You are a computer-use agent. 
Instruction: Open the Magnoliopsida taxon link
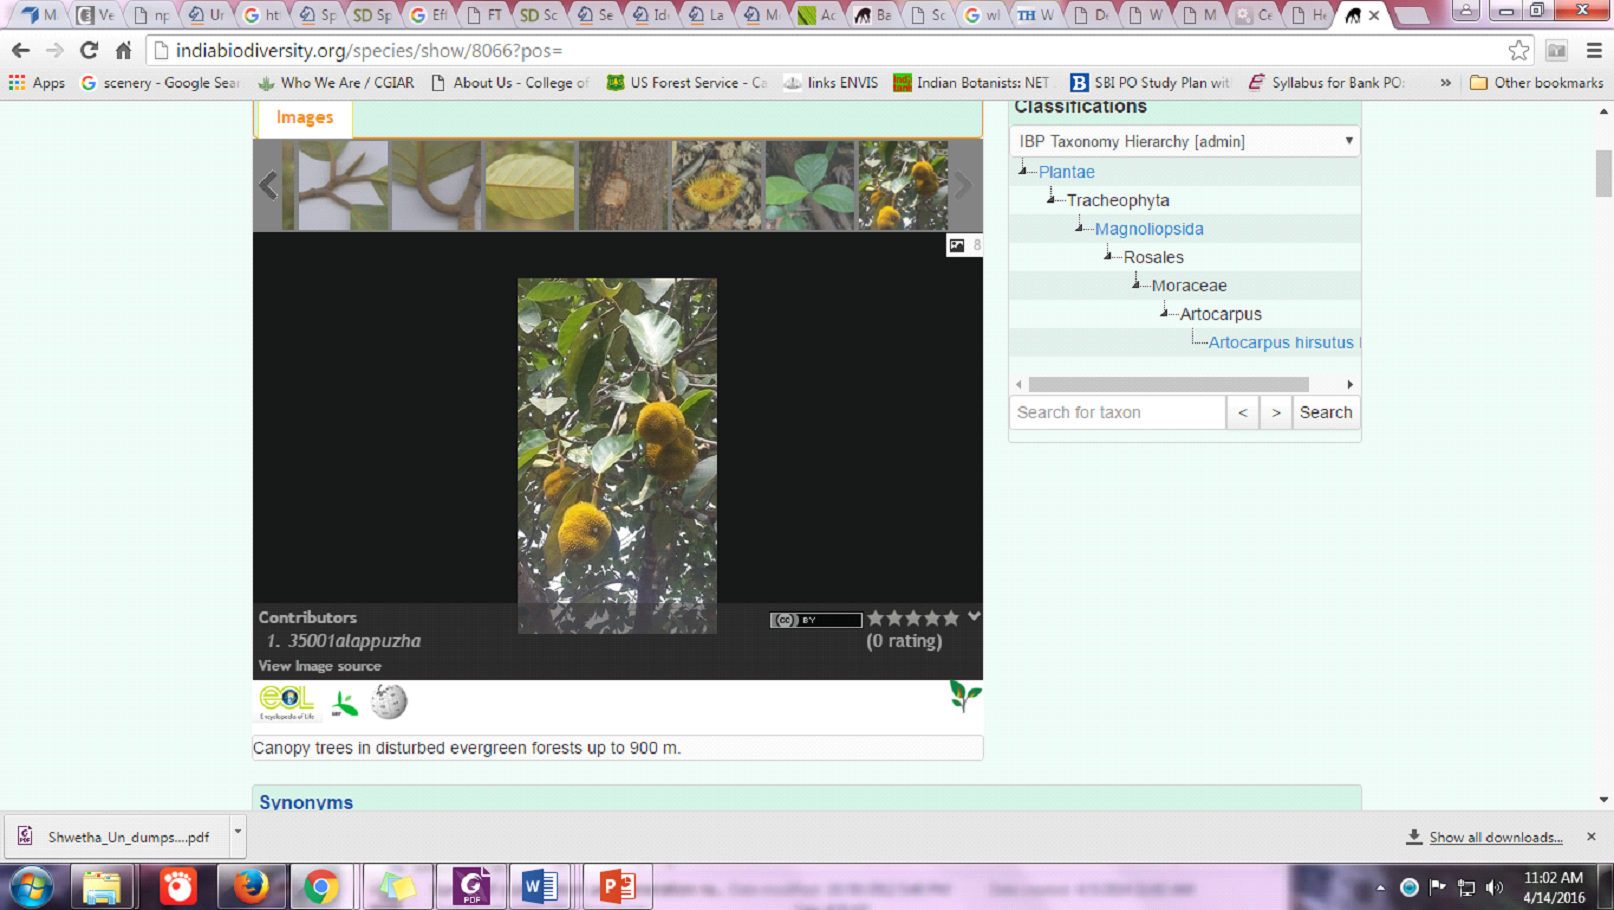pyautogui.click(x=1149, y=229)
